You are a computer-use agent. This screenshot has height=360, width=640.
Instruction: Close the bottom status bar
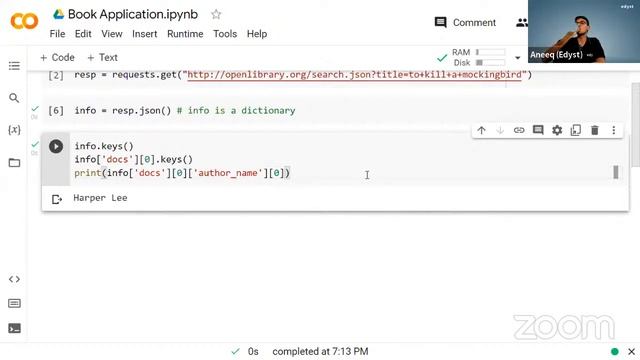point(631,351)
